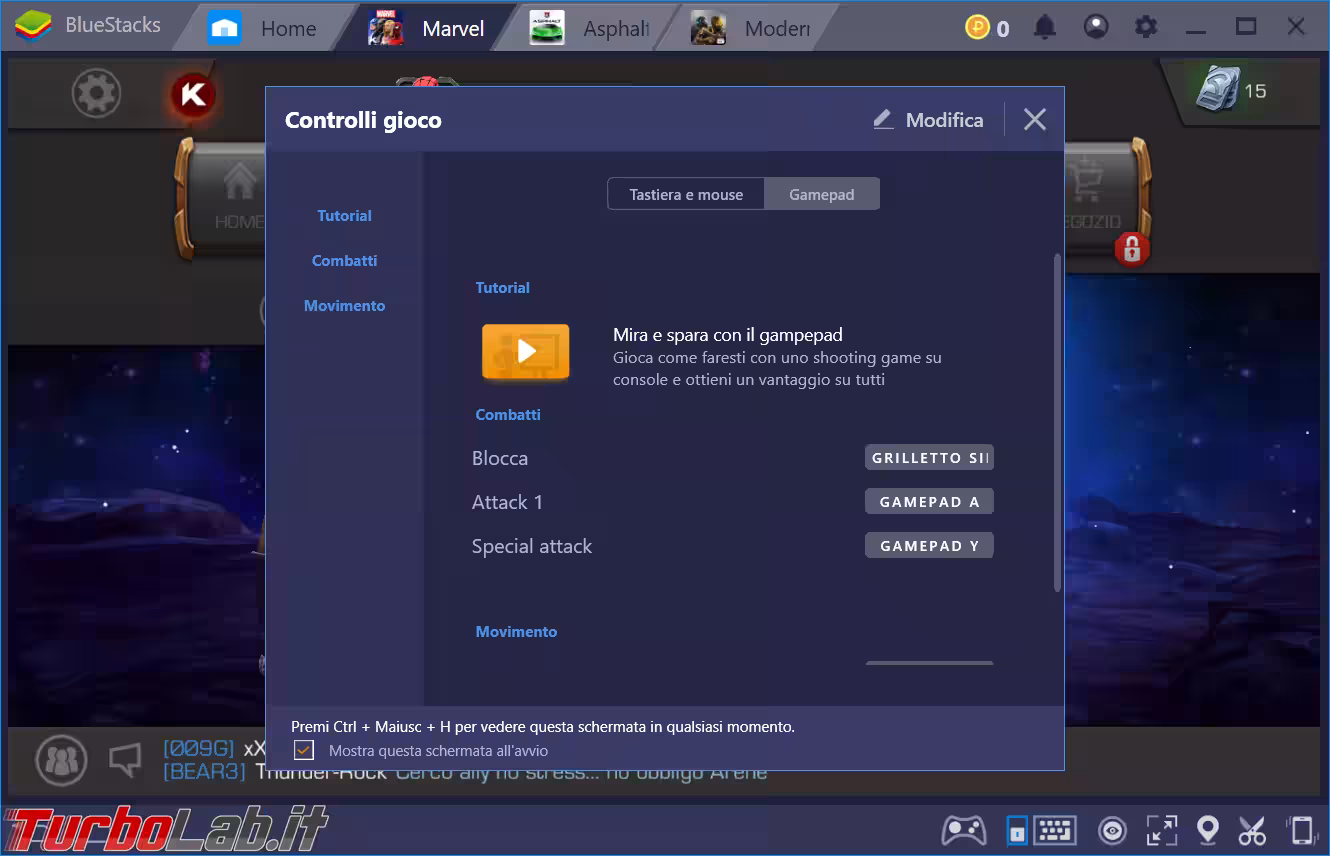Click the Controlli gioco vertical scrollbar
This screenshot has width=1330, height=856.
[x=1056, y=420]
